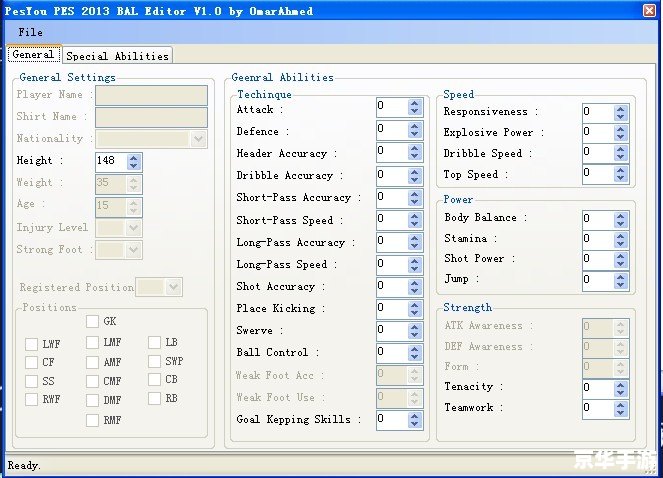Increase the Goal Kepping Skills value
This screenshot has height=478, width=663.
pos(415,416)
